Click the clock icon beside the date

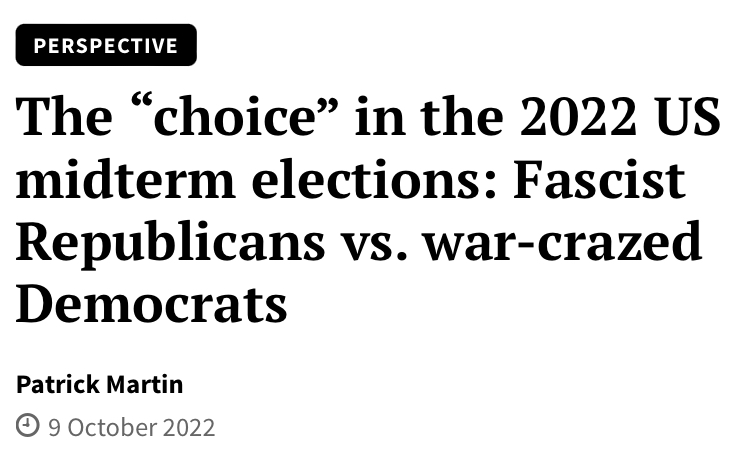click(x=27, y=425)
